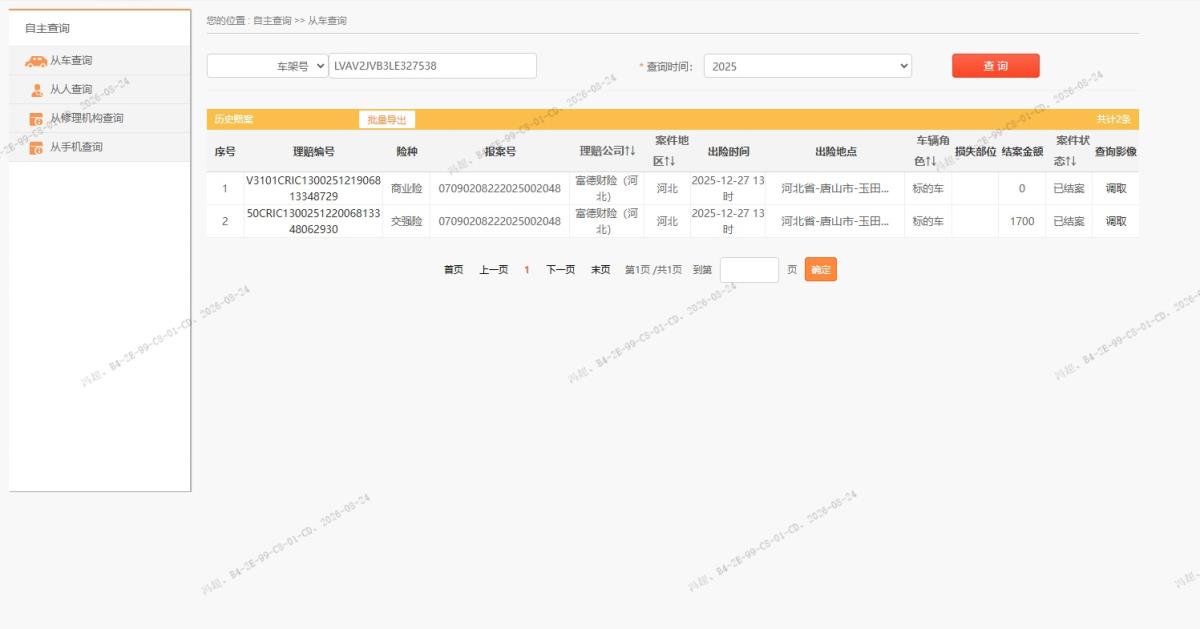Click 结案金额 value 1700

(1022, 222)
